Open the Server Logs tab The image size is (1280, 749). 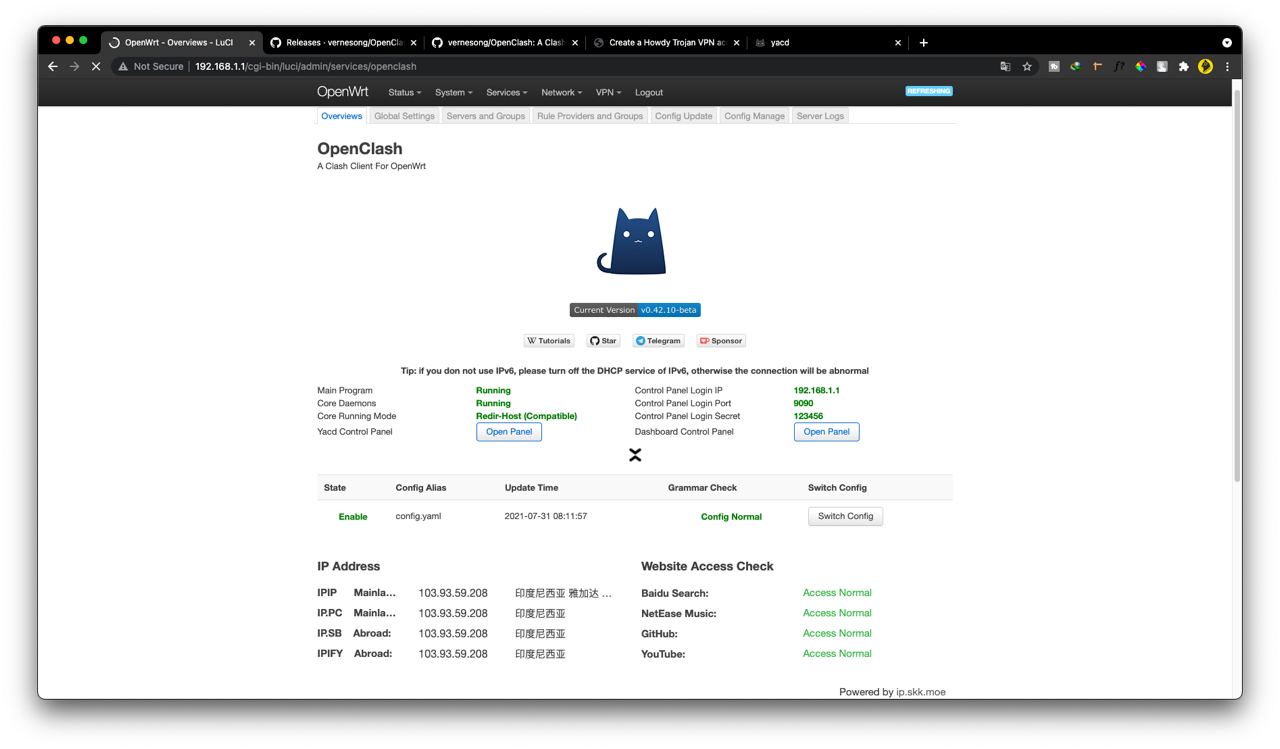[x=820, y=116]
